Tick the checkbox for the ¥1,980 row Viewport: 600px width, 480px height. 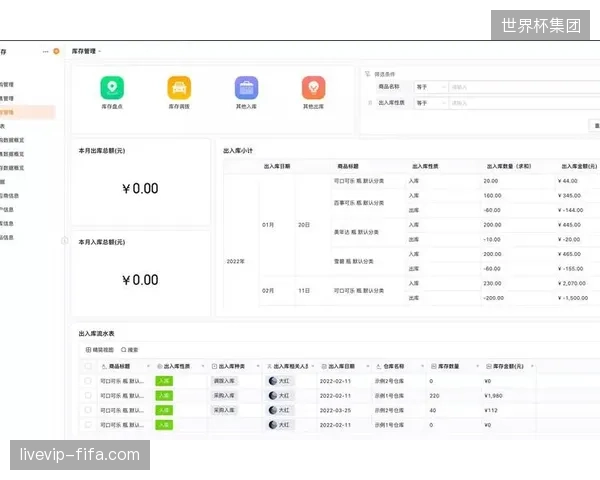point(88,395)
